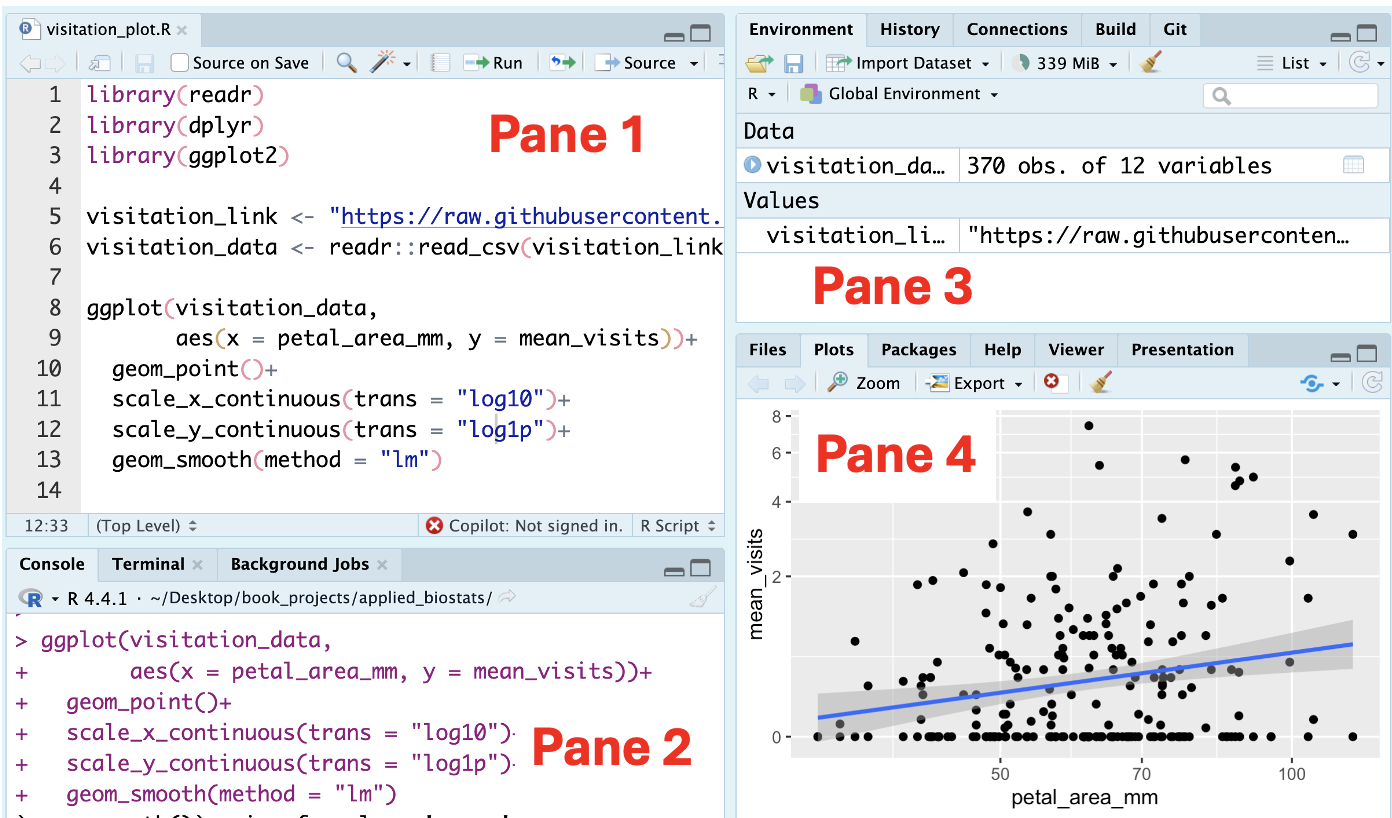This screenshot has width=1392, height=818.
Task: Open the Viewer tab
Action: pos(1076,349)
